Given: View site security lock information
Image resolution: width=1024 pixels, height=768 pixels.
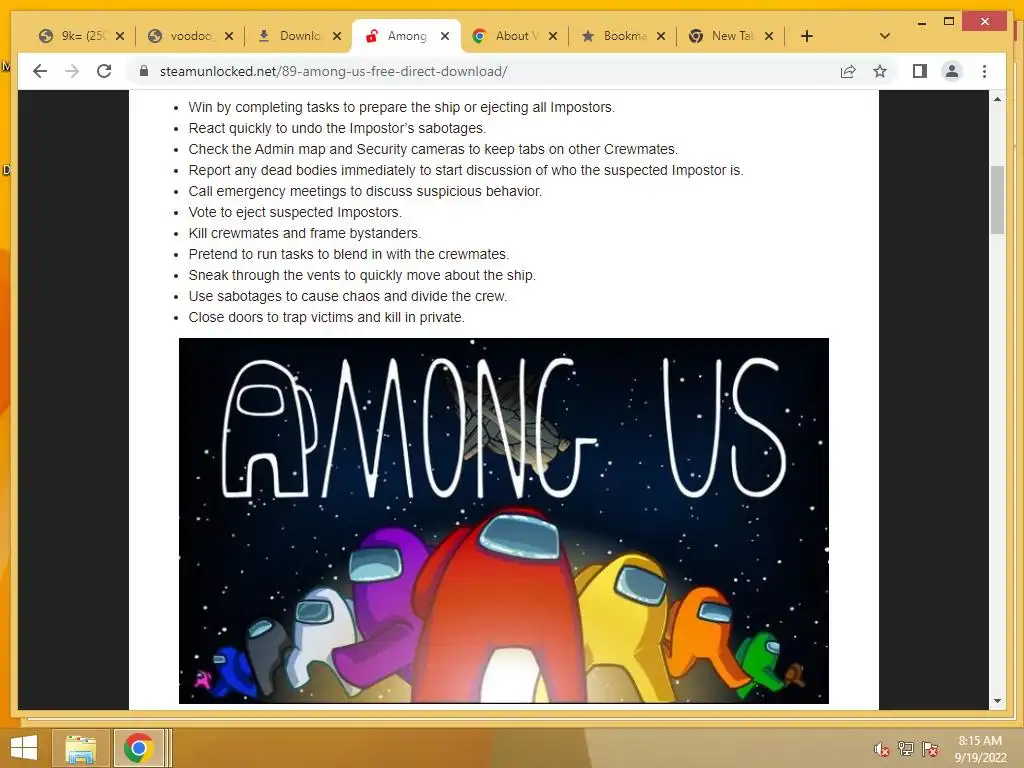Looking at the screenshot, I should (x=144, y=71).
